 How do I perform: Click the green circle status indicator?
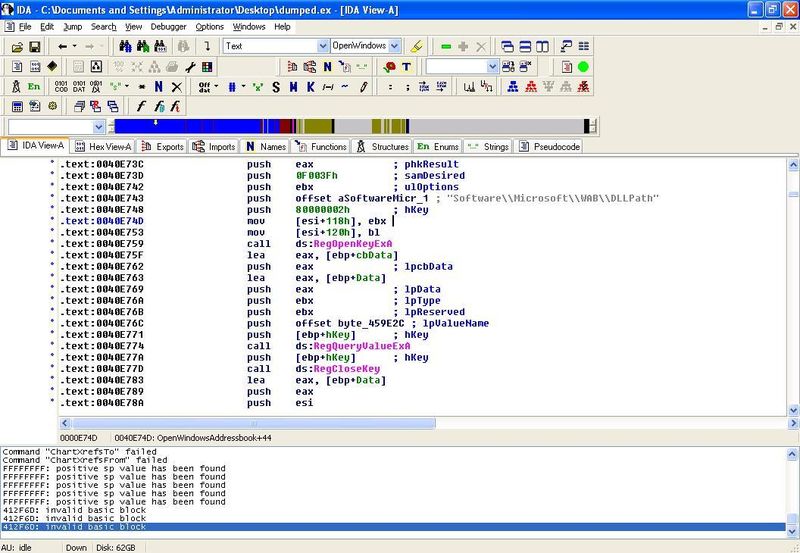pos(583,67)
